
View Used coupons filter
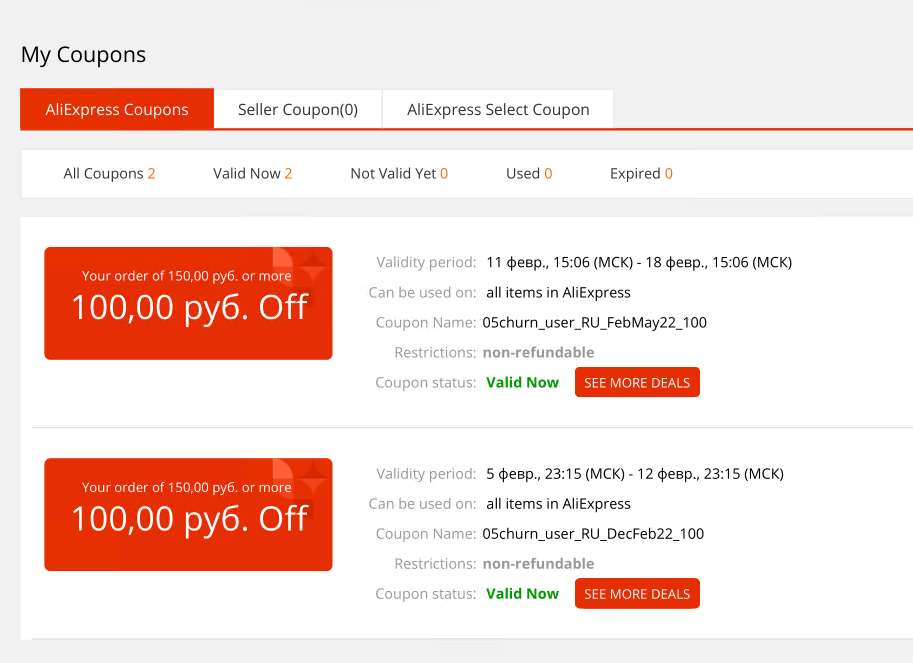529,173
